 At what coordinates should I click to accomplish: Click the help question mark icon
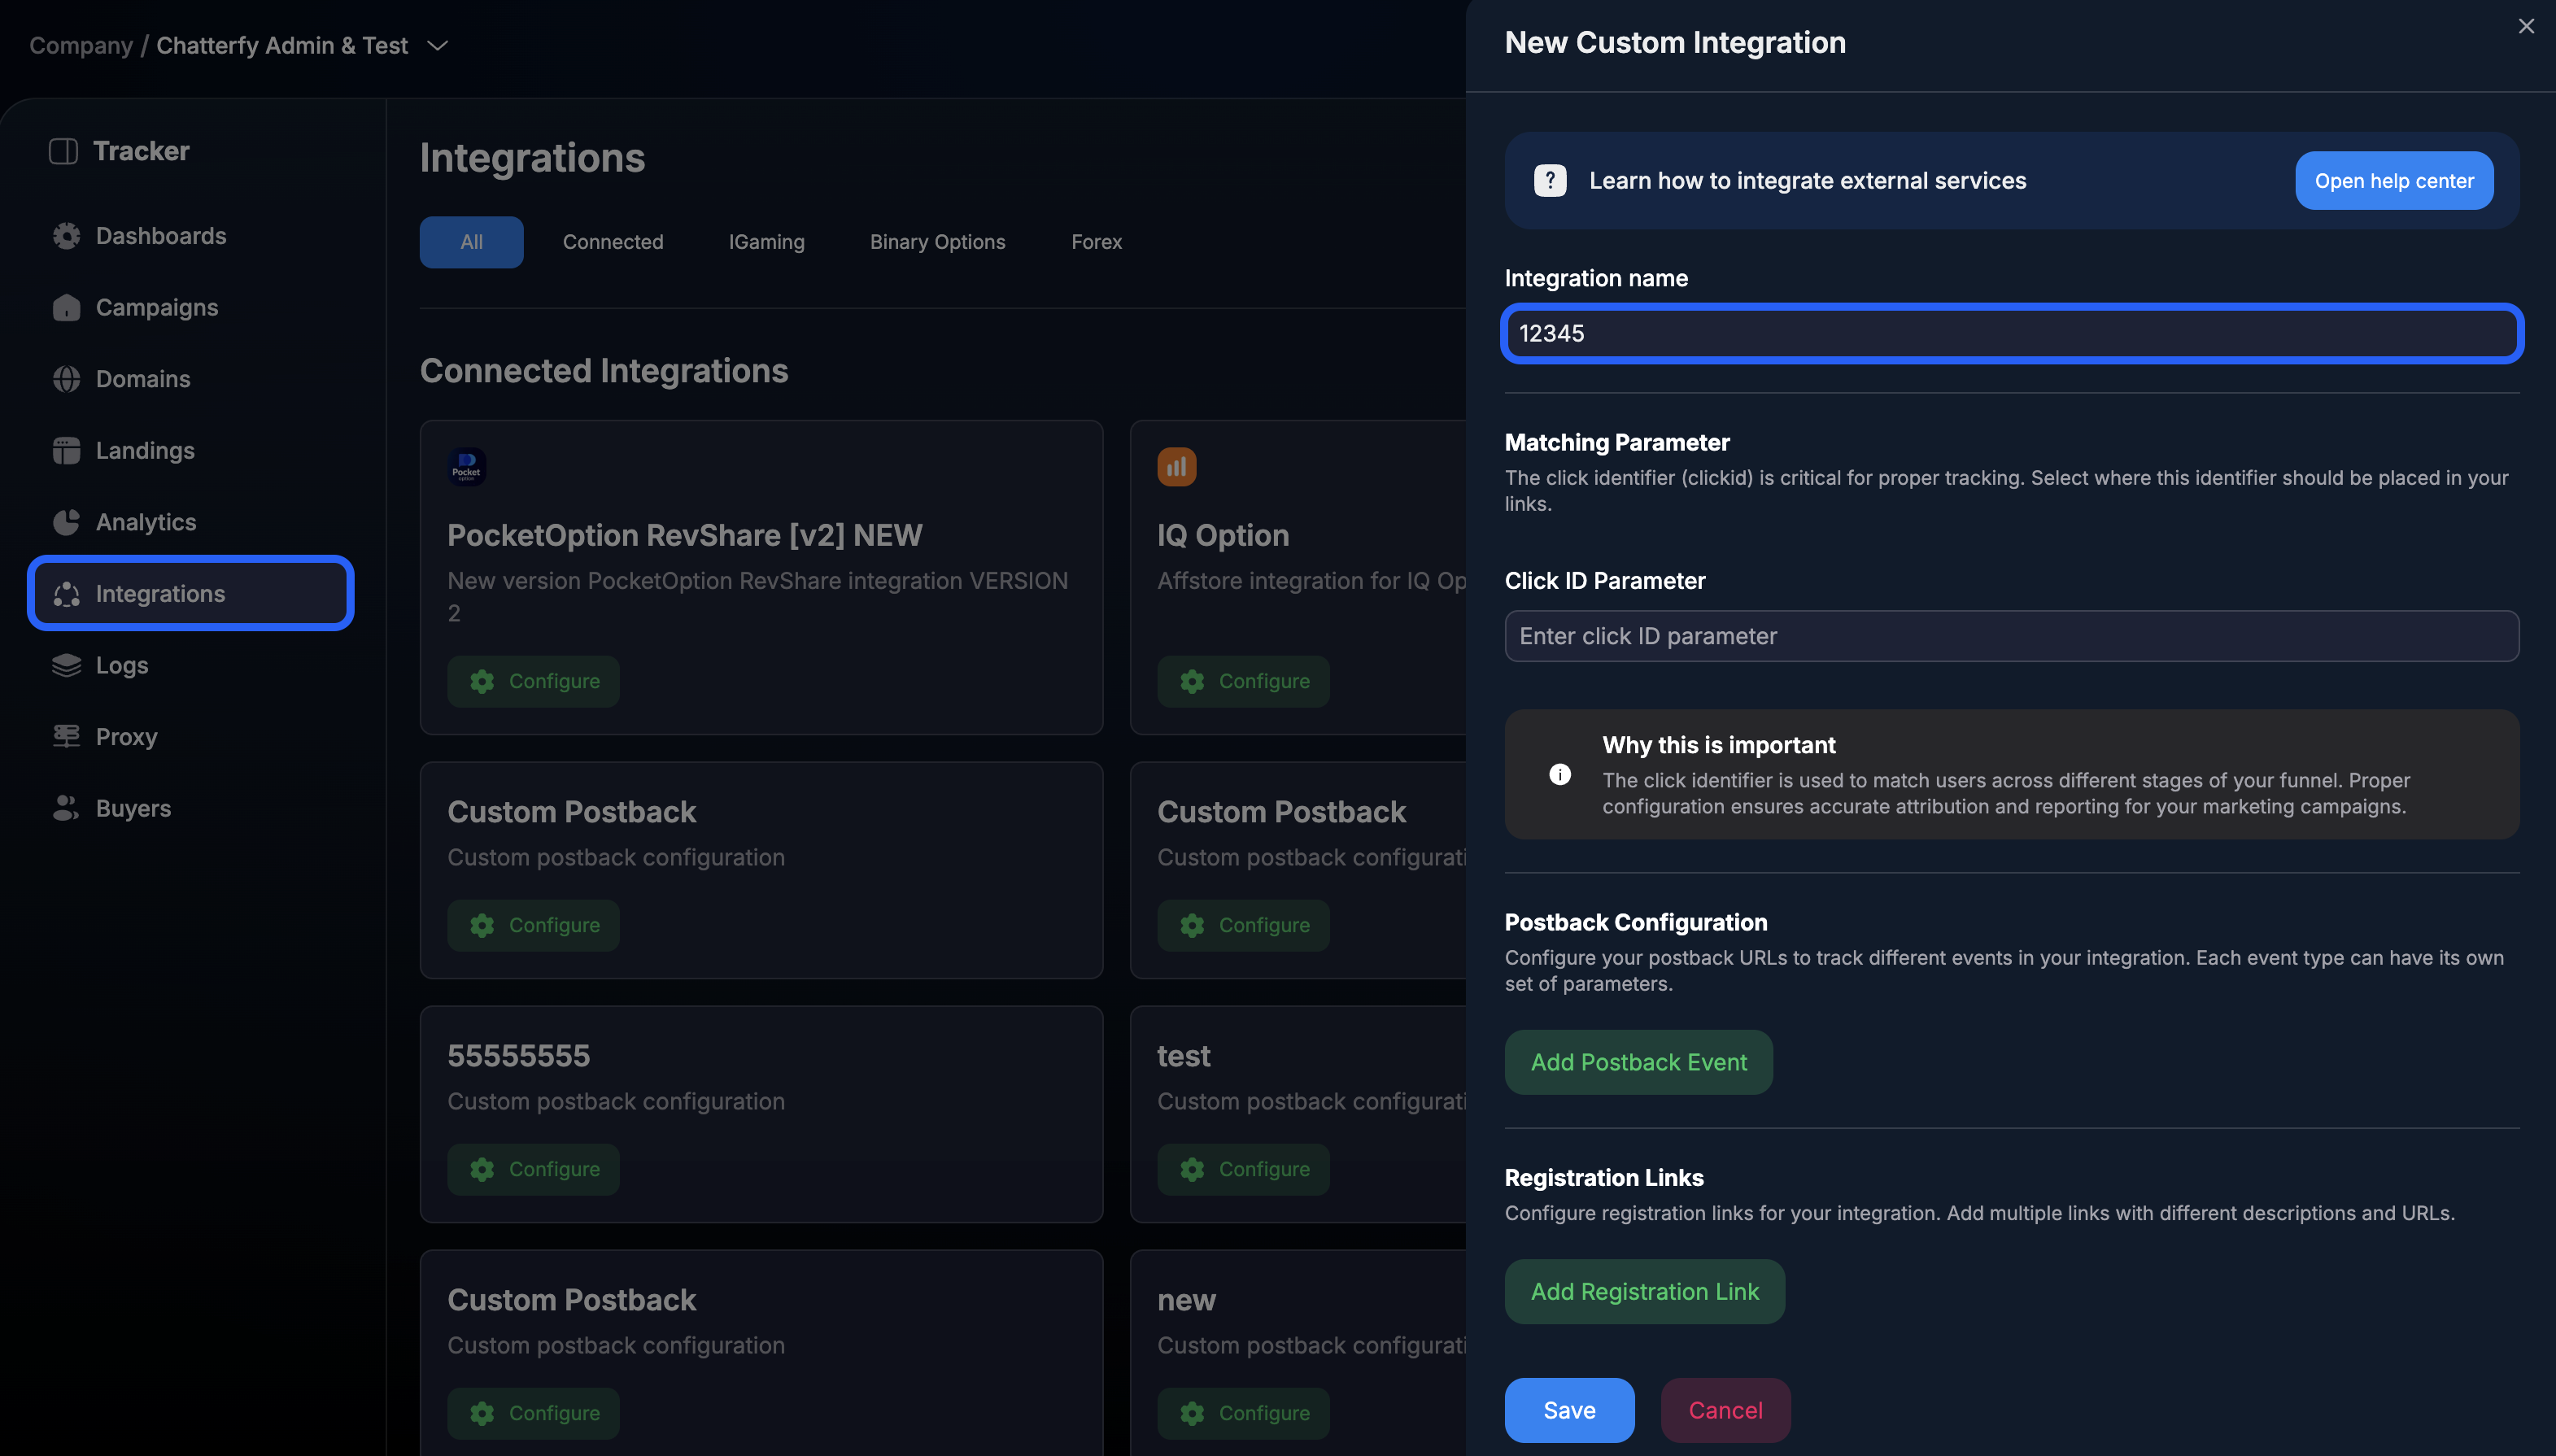coord(1550,181)
